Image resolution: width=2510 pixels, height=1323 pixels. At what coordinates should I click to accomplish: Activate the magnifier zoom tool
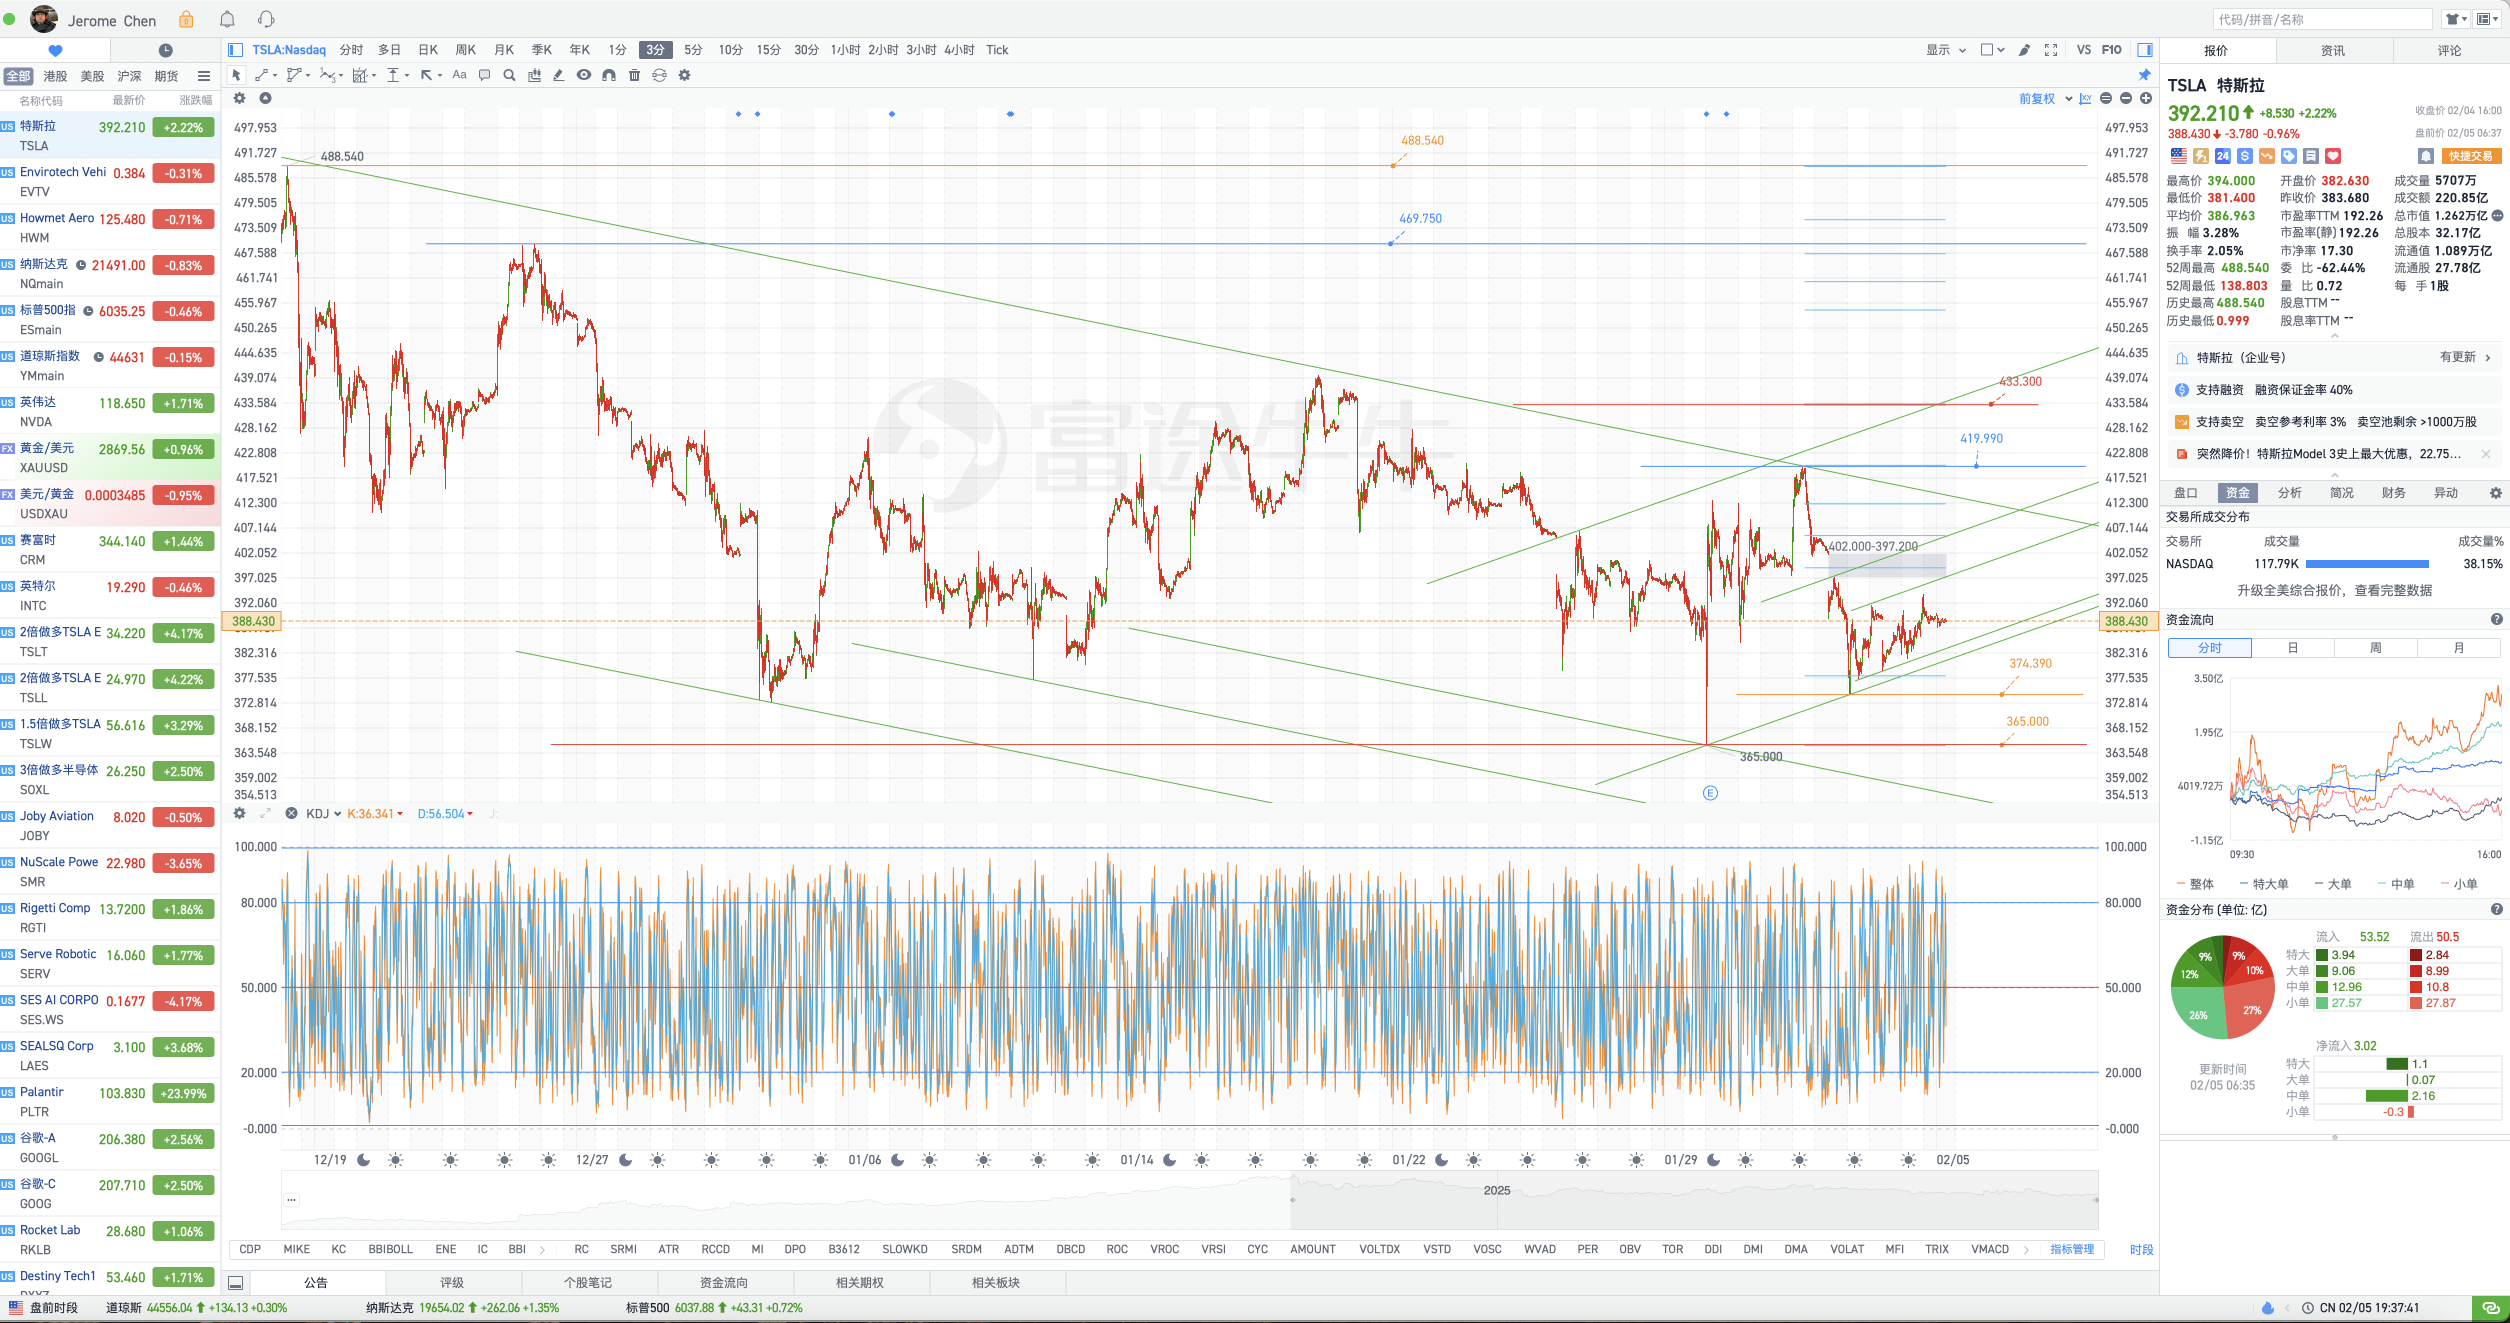pyautogui.click(x=509, y=75)
